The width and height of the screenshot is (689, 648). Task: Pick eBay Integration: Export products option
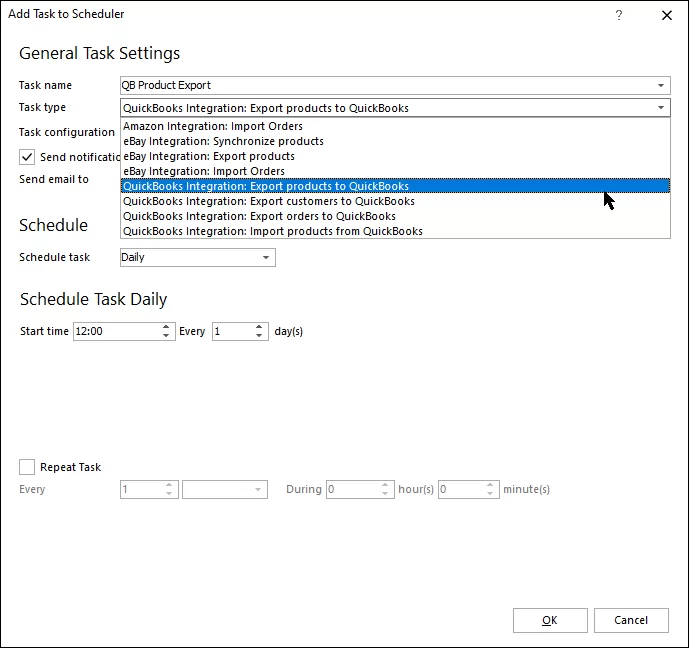tap(209, 157)
